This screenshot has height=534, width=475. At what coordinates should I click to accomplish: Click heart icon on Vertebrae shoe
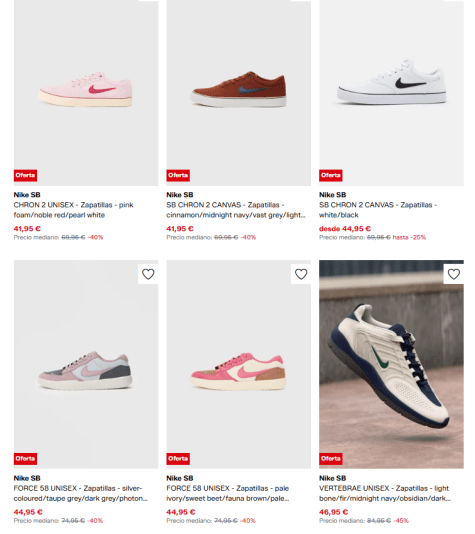[x=454, y=274]
